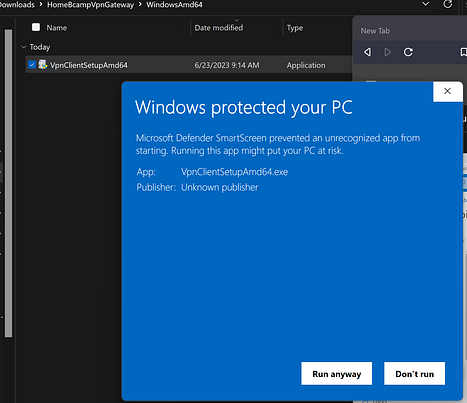Click the VpnClientSetupAmd64 application icon
The width and height of the screenshot is (467, 403).
point(42,64)
